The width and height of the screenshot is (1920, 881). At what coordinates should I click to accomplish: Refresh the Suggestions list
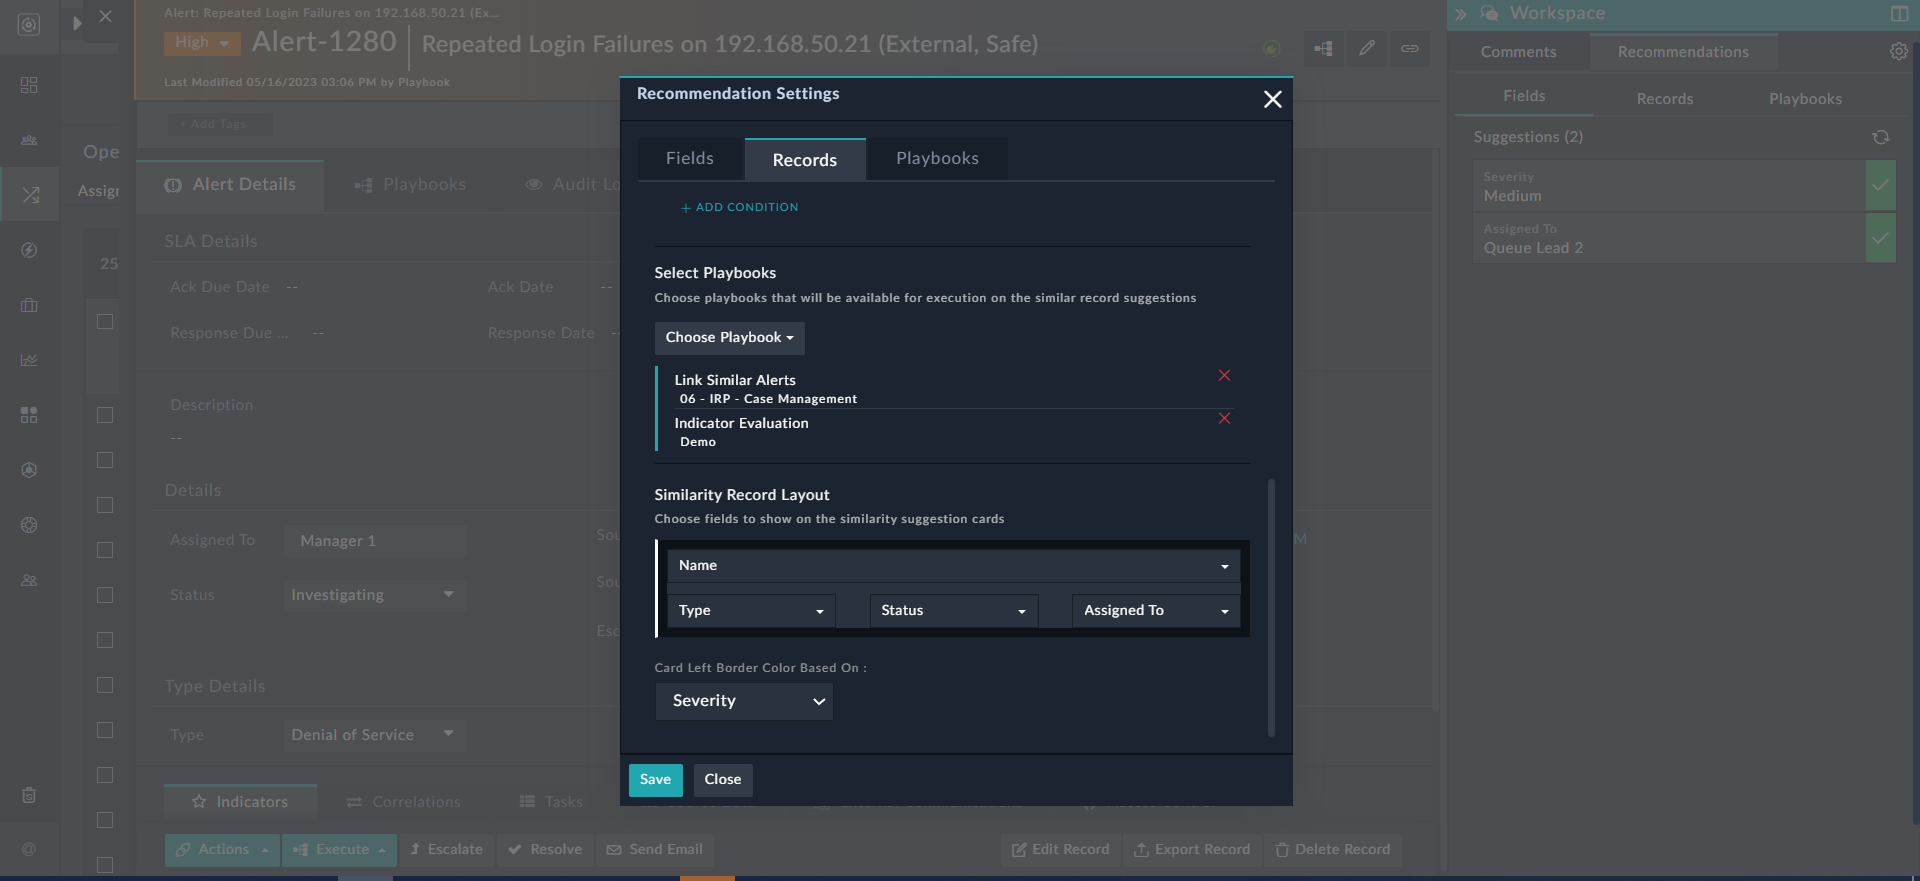(1881, 137)
